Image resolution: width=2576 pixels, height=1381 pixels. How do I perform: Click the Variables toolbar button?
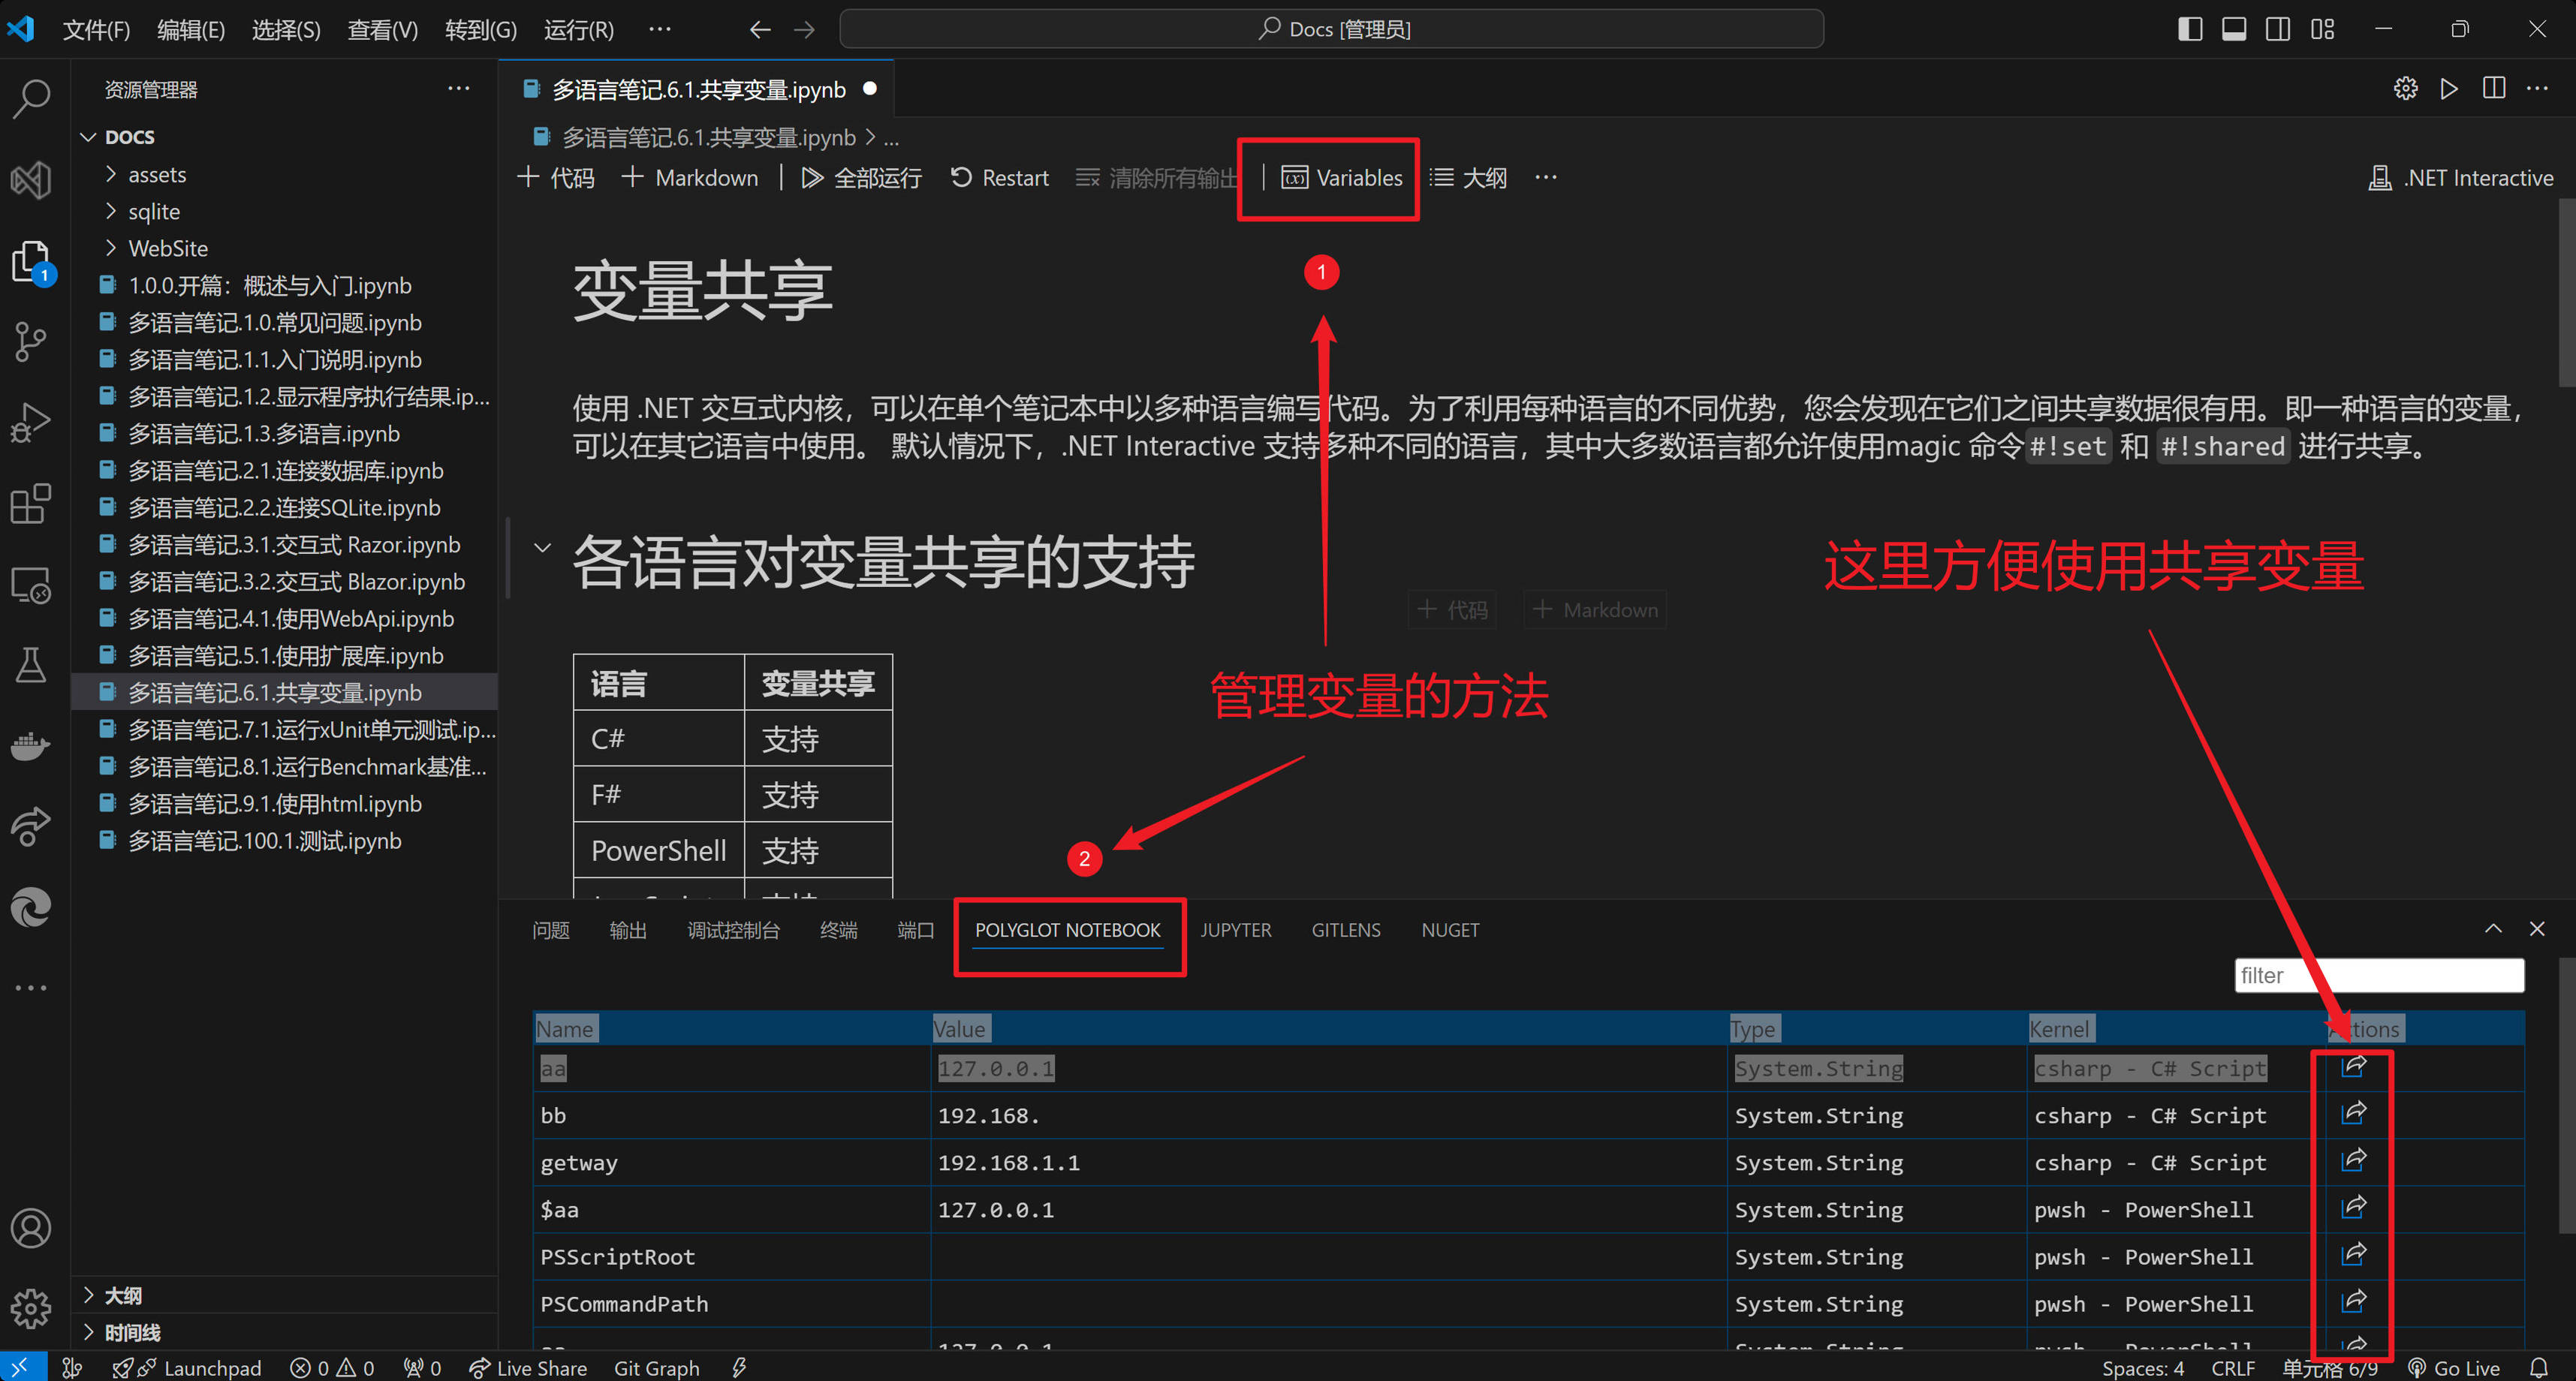tap(1341, 178)
